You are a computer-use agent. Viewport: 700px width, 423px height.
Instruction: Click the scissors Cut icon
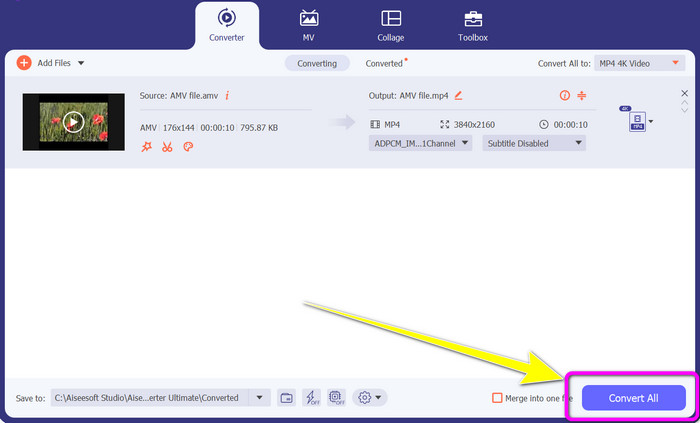[166, 147]
